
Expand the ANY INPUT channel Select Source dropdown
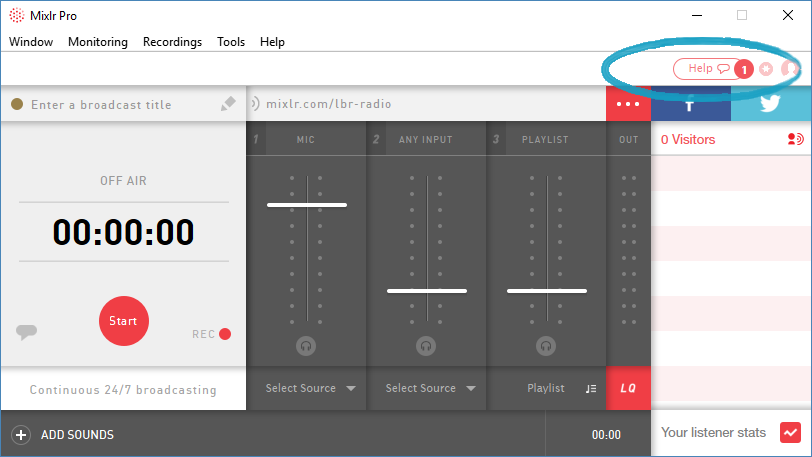point(430,388)
